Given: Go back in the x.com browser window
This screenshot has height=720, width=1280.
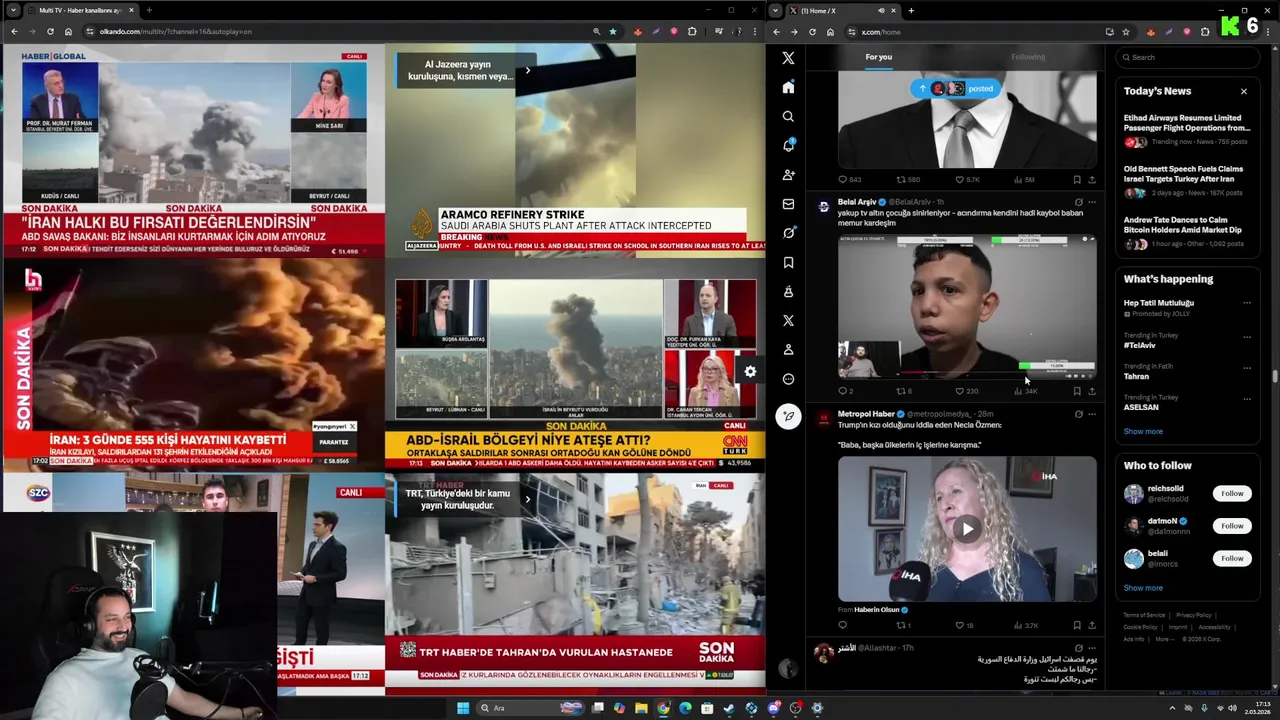Looking at the screenshot, I should point(776,32).
